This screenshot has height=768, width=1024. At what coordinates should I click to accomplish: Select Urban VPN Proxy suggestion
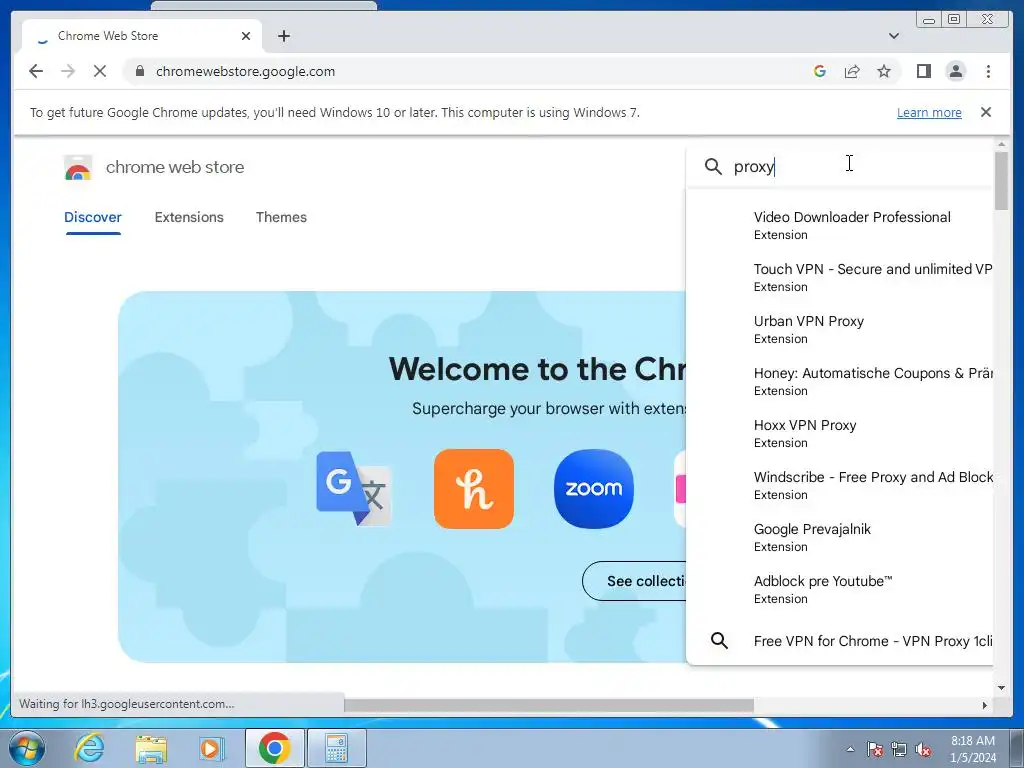pyautogui.click(x=840, y=329)
